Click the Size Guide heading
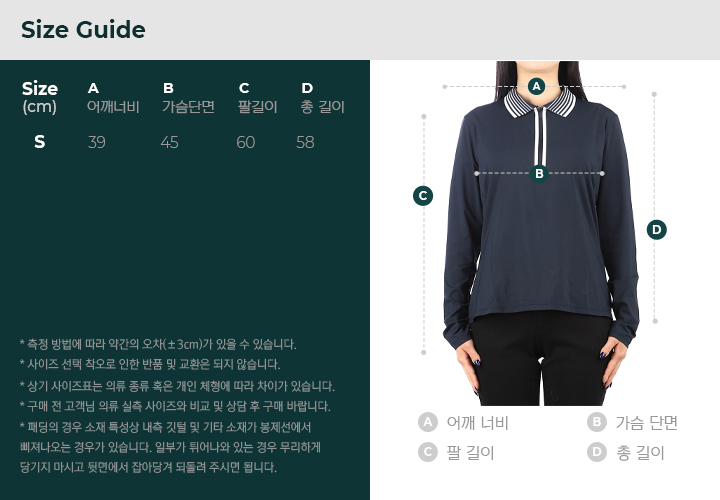The width and height of the screenshot is (720, 500). coord(83,30)
